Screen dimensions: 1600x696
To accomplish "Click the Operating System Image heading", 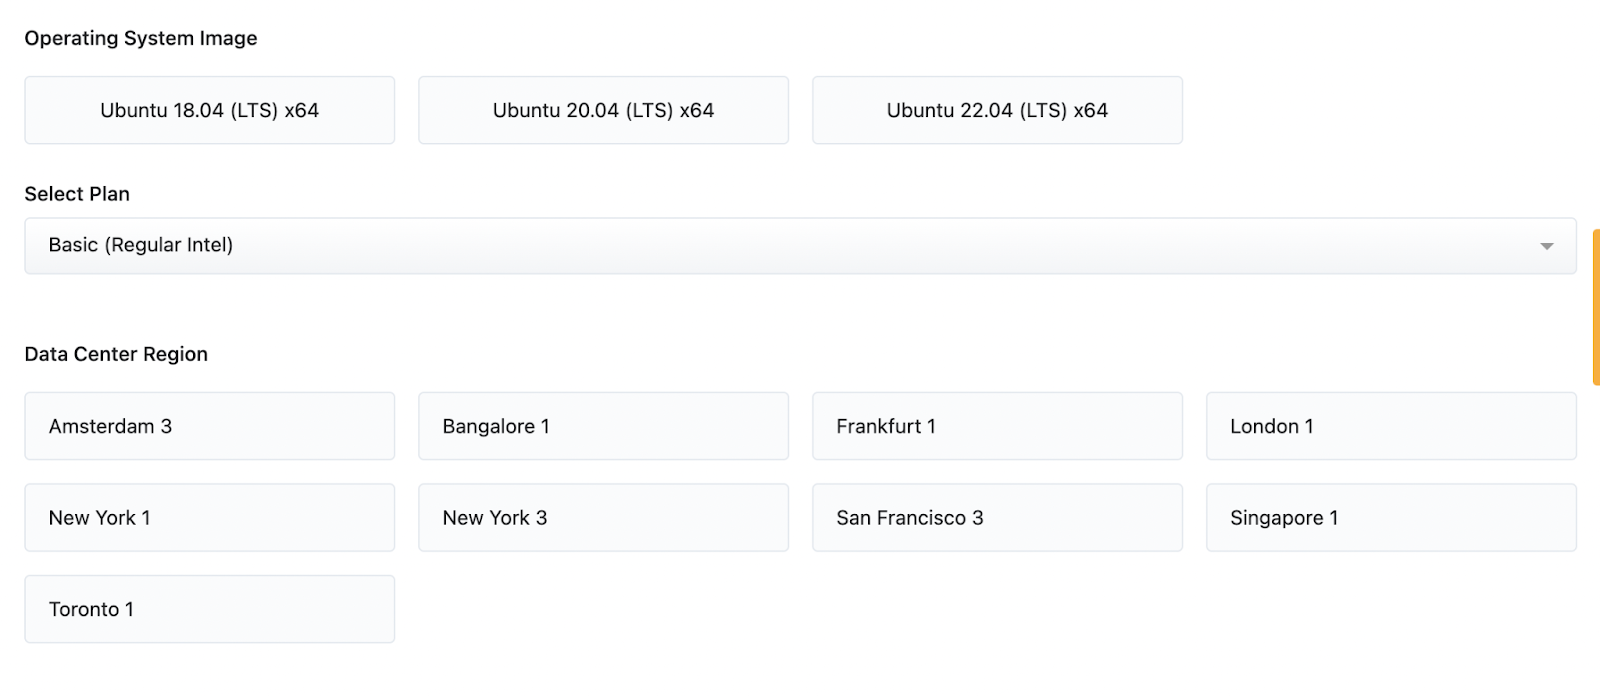I will point(141,38).
